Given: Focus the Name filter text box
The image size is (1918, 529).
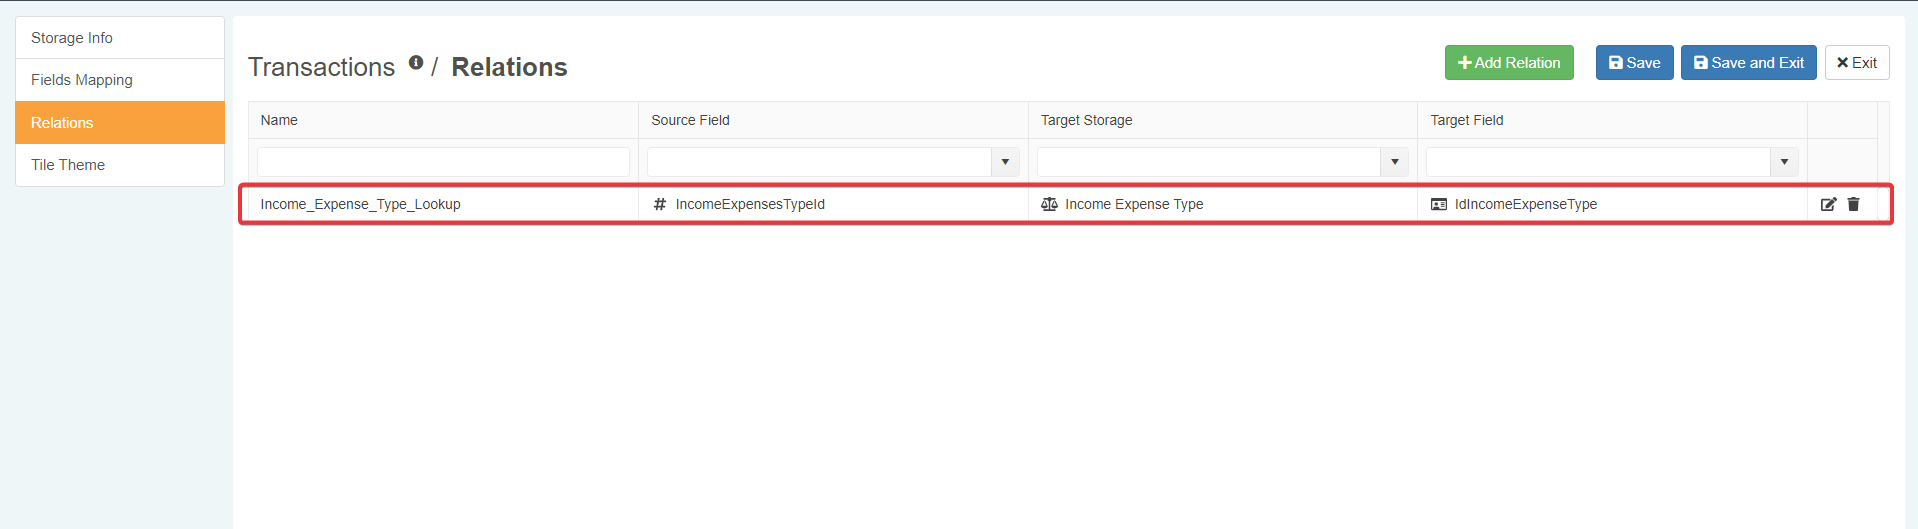Looking at the screenshot, I should tap(443, 162).
